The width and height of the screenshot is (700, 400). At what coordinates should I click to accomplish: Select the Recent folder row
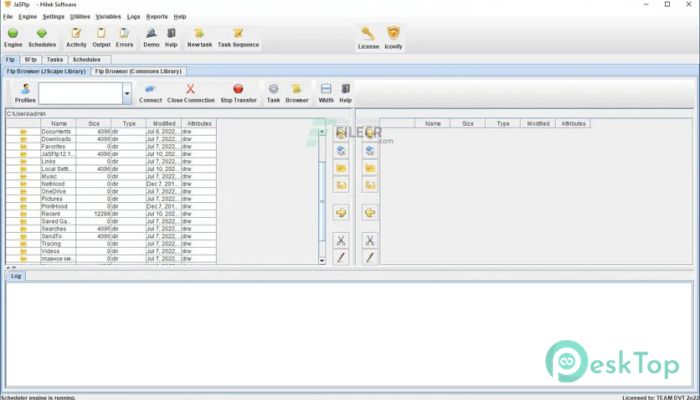(111, 214)
